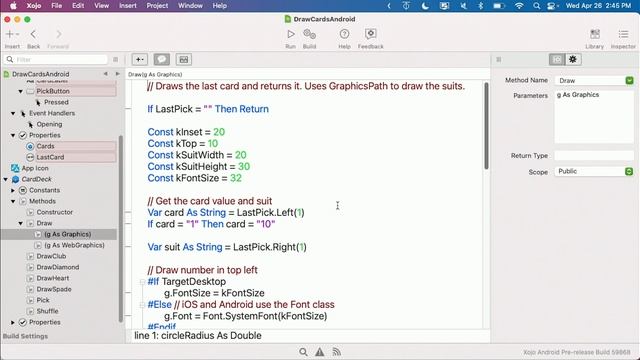Select the Pressed event
The image size is (640, 360).
tap(56, 102)
